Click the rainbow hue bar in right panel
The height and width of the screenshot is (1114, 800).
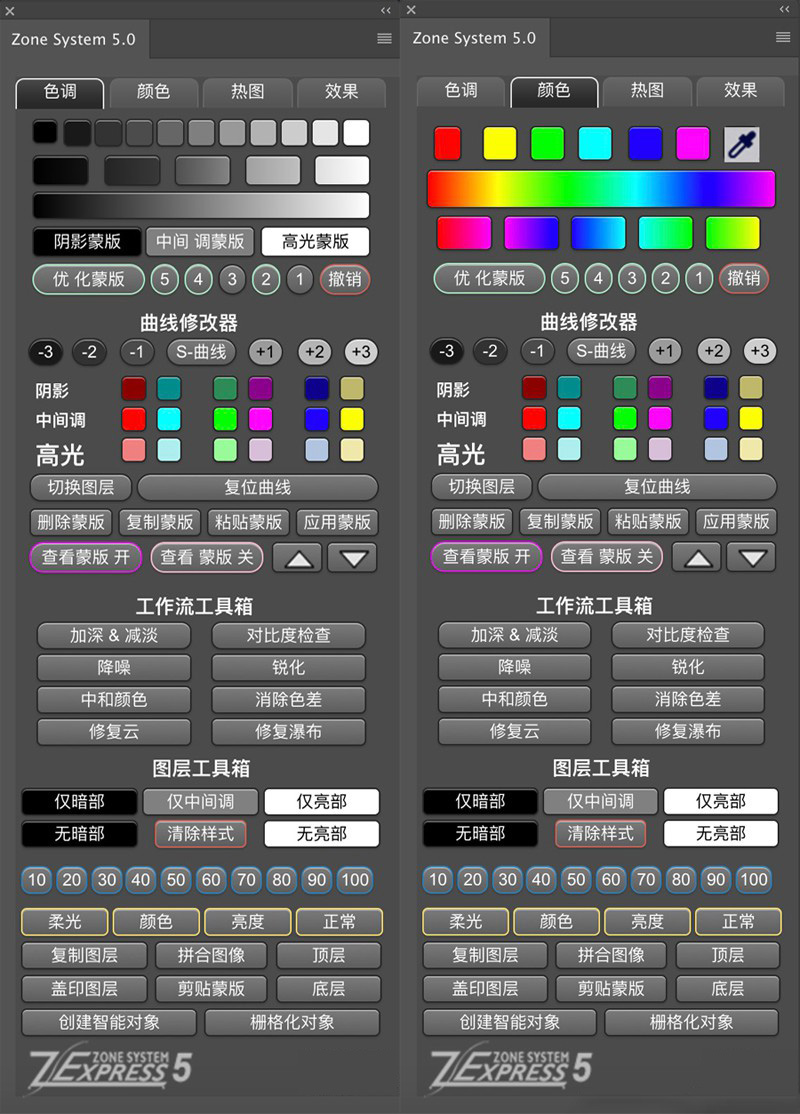click(x=601, y=189)
